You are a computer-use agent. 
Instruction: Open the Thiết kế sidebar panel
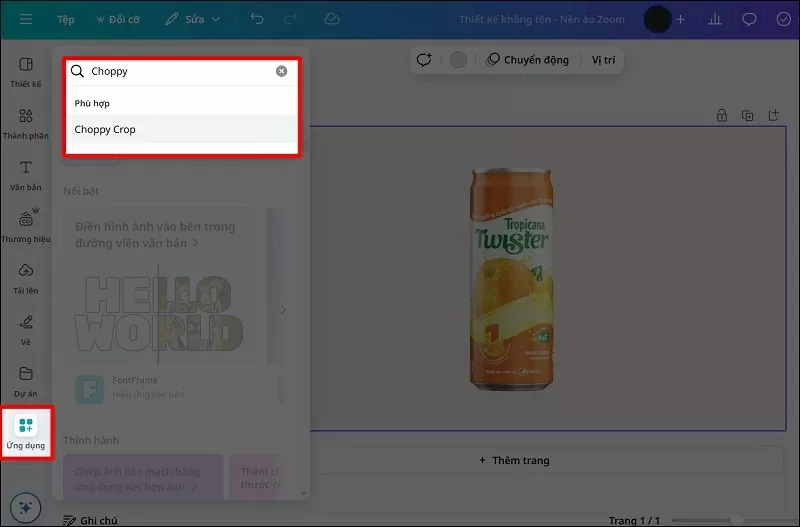[26, 71]
